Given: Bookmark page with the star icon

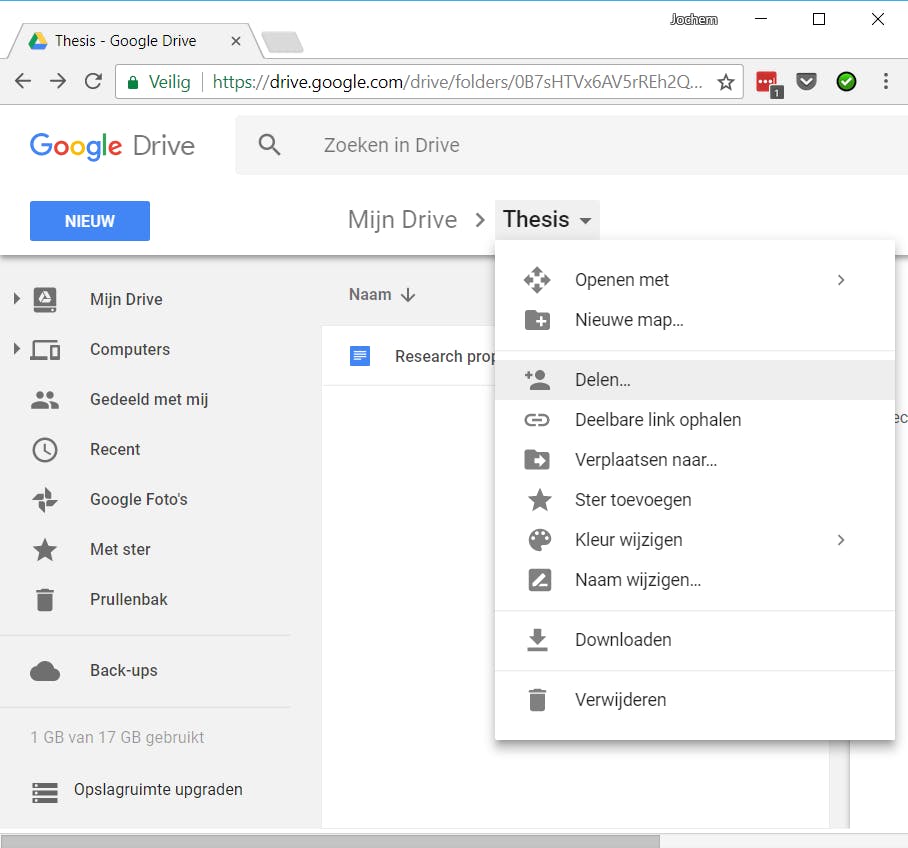Looking at the screenshot, I should 725,82.
